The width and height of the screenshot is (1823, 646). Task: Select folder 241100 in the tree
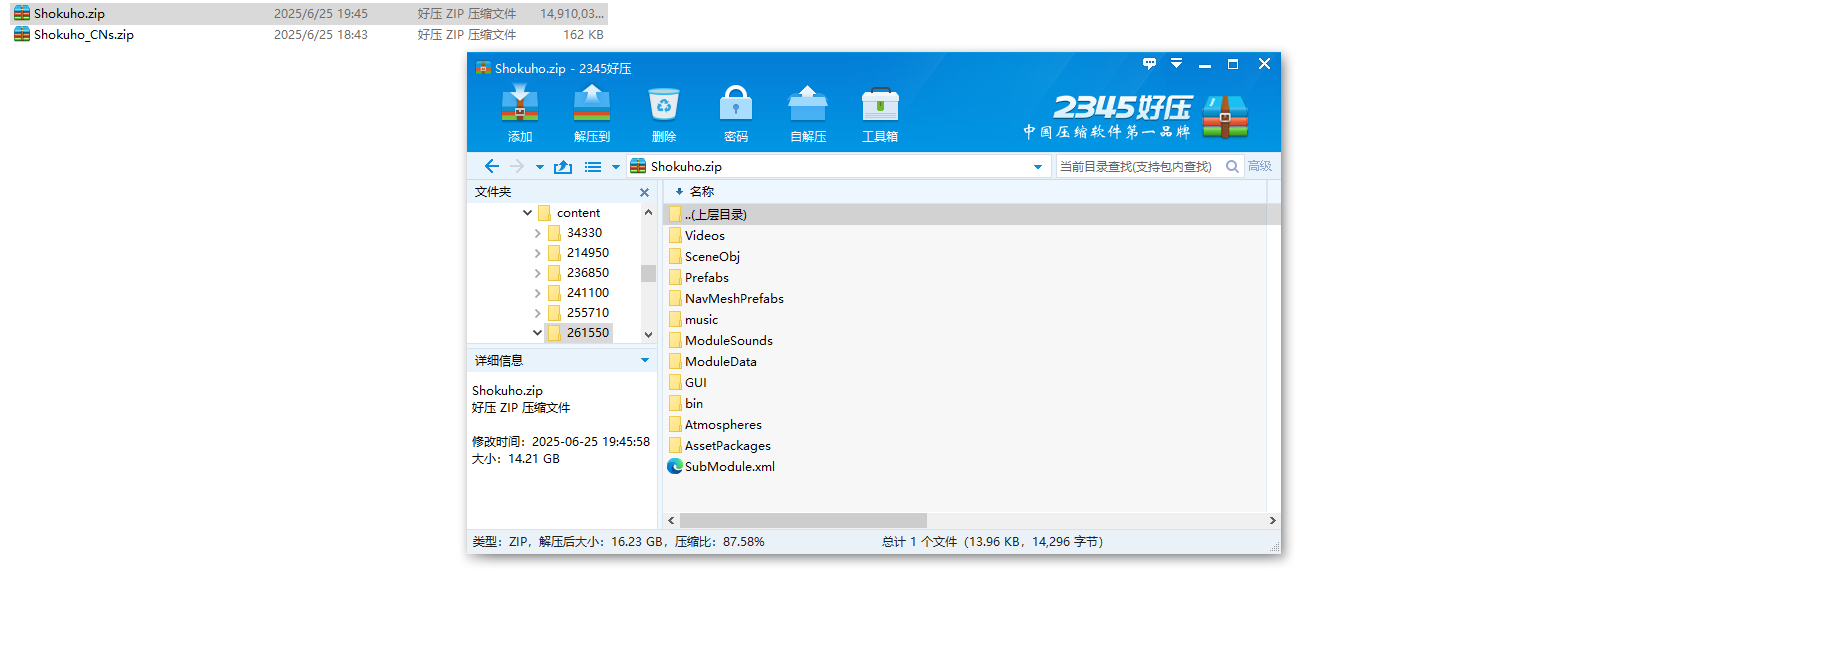(x=578, y=293)
